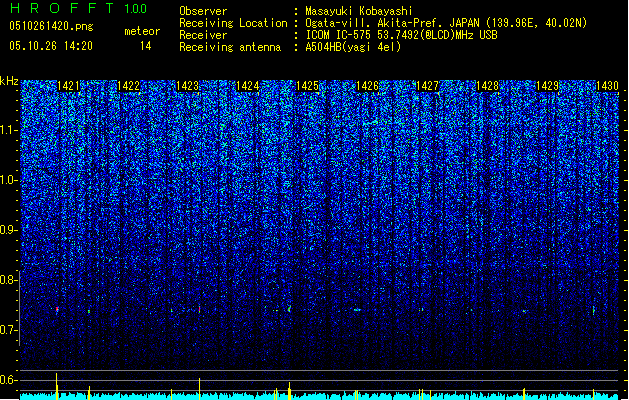Click the Receiving antenna label

click(x=230, y=47)
